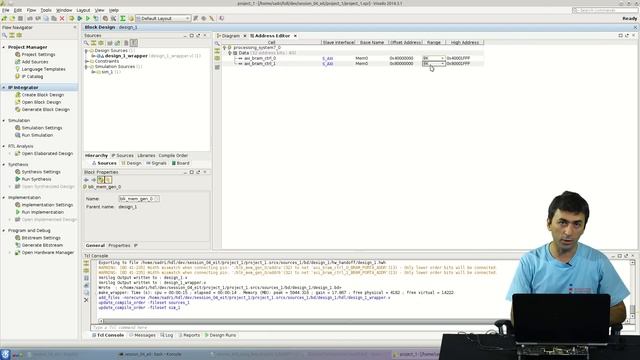Expand the Constraints folder
The image size is (640, 360).
pos(86,61)
